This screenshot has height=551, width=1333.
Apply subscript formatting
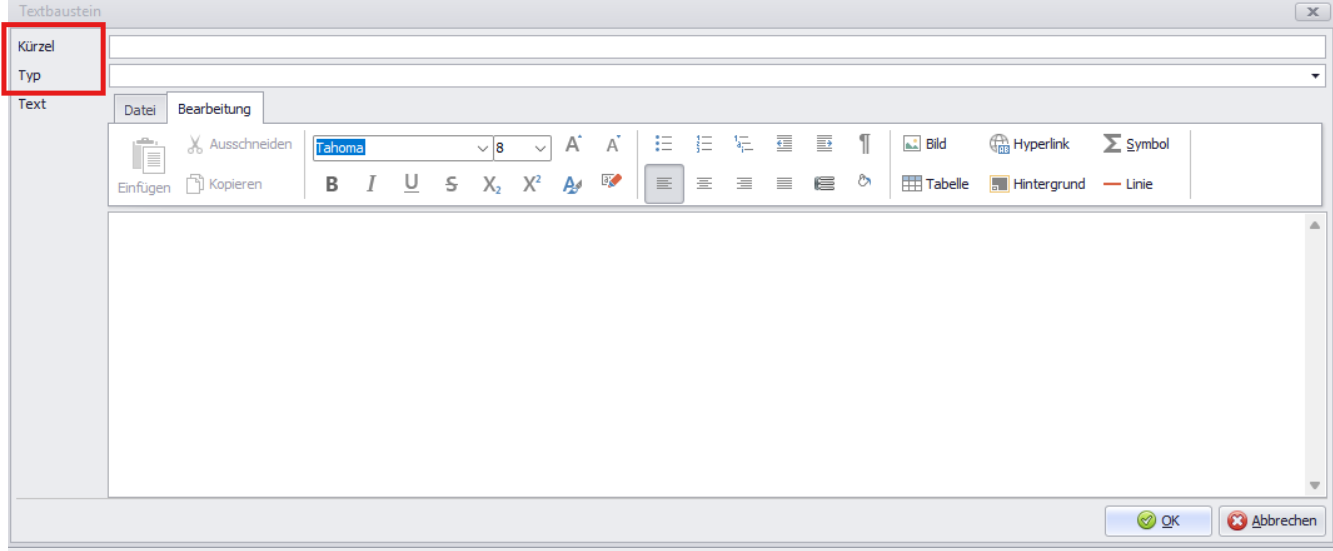click(x=491, y=184)
